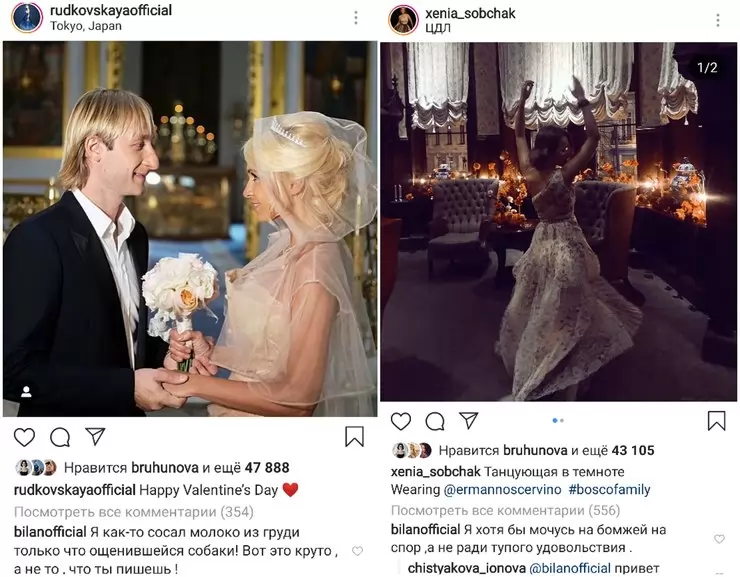Share xenia_sobchak post via paper plane
Image resolution: width=740 pixels, height=577 pixels.
tap(469, 420)
